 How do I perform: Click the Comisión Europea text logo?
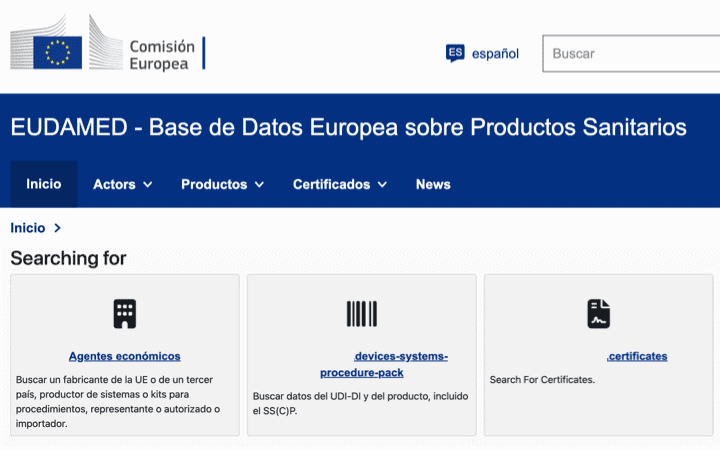[x=162, y=55]
